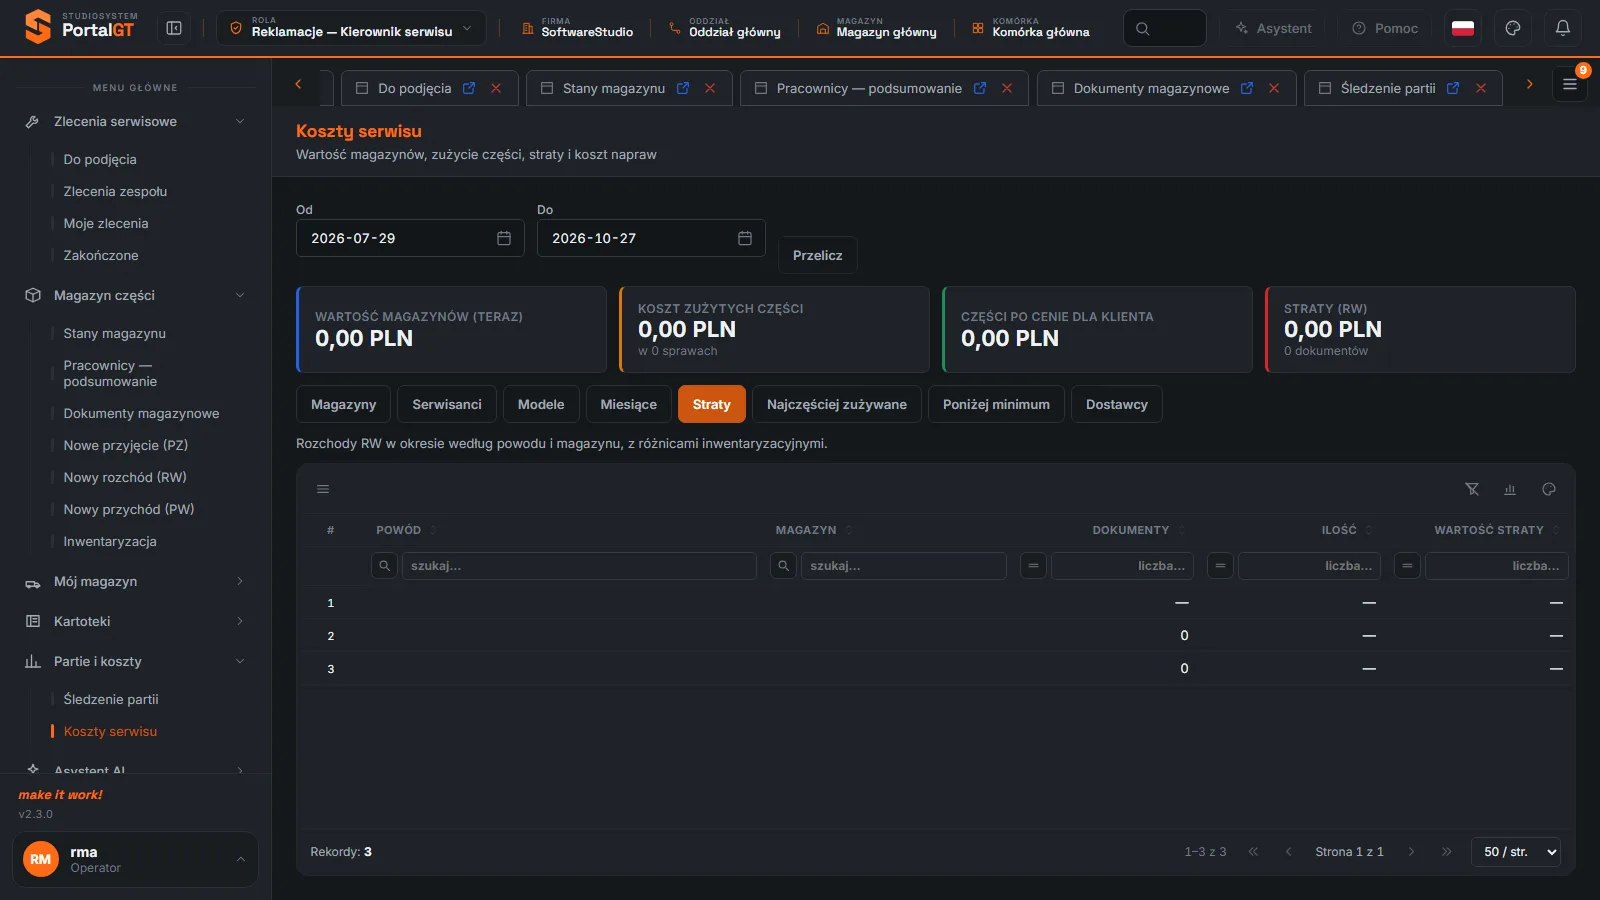Toggle the sidebar collapse icon
This screenshot has width=1600, height=900.
[x=174, y=28]
